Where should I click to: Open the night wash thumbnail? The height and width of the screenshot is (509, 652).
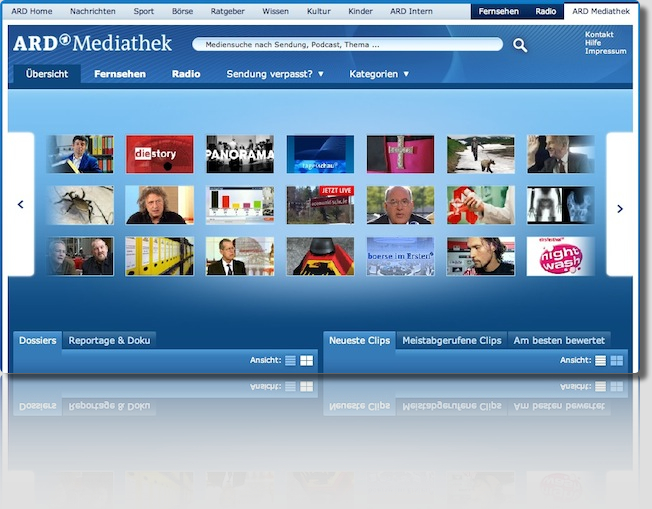click(x=561, y=256)
